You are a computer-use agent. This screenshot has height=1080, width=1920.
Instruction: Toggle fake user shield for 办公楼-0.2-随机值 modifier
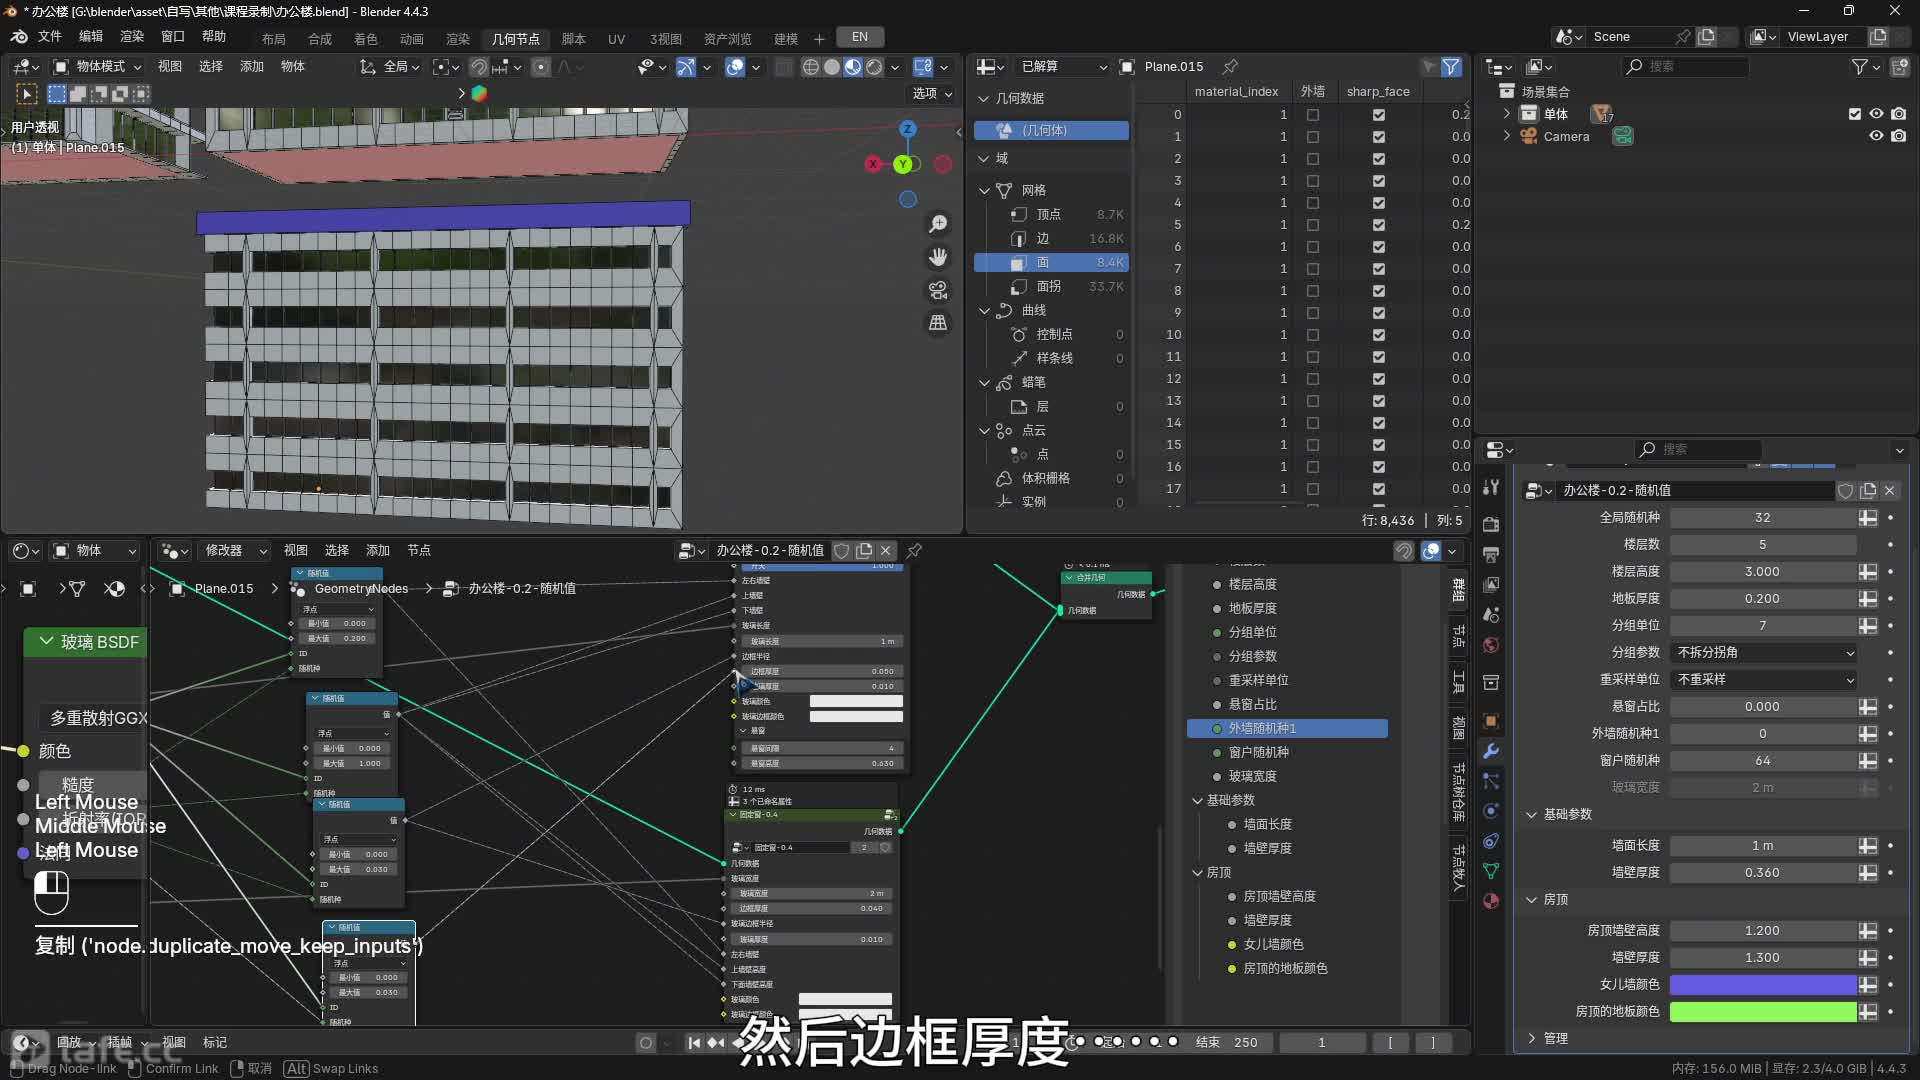[x=1845, y=491]
